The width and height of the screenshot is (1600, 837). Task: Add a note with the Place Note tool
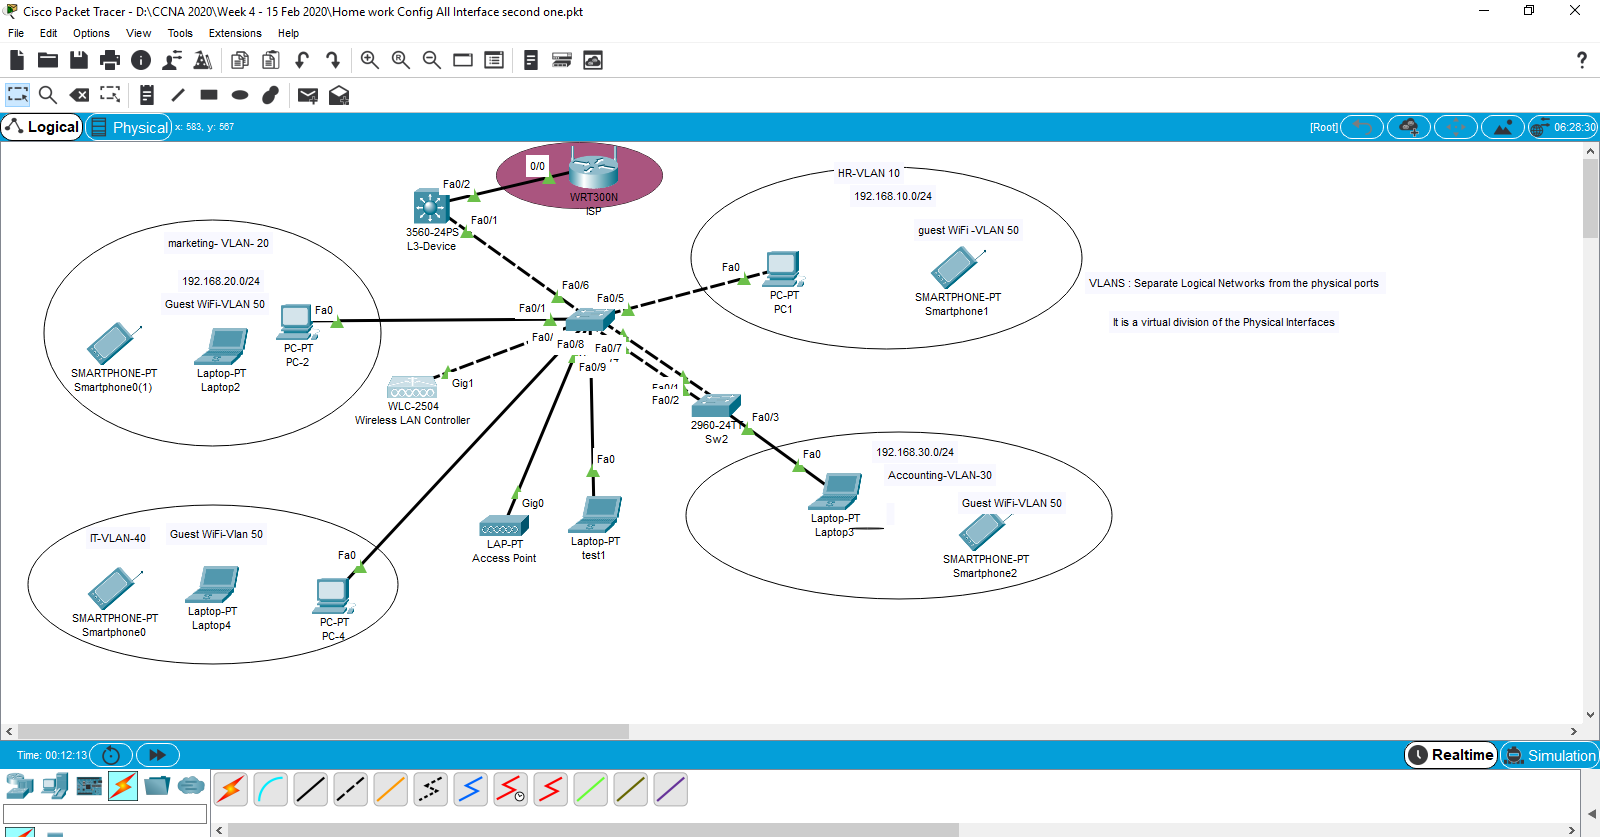coord(147,95)
